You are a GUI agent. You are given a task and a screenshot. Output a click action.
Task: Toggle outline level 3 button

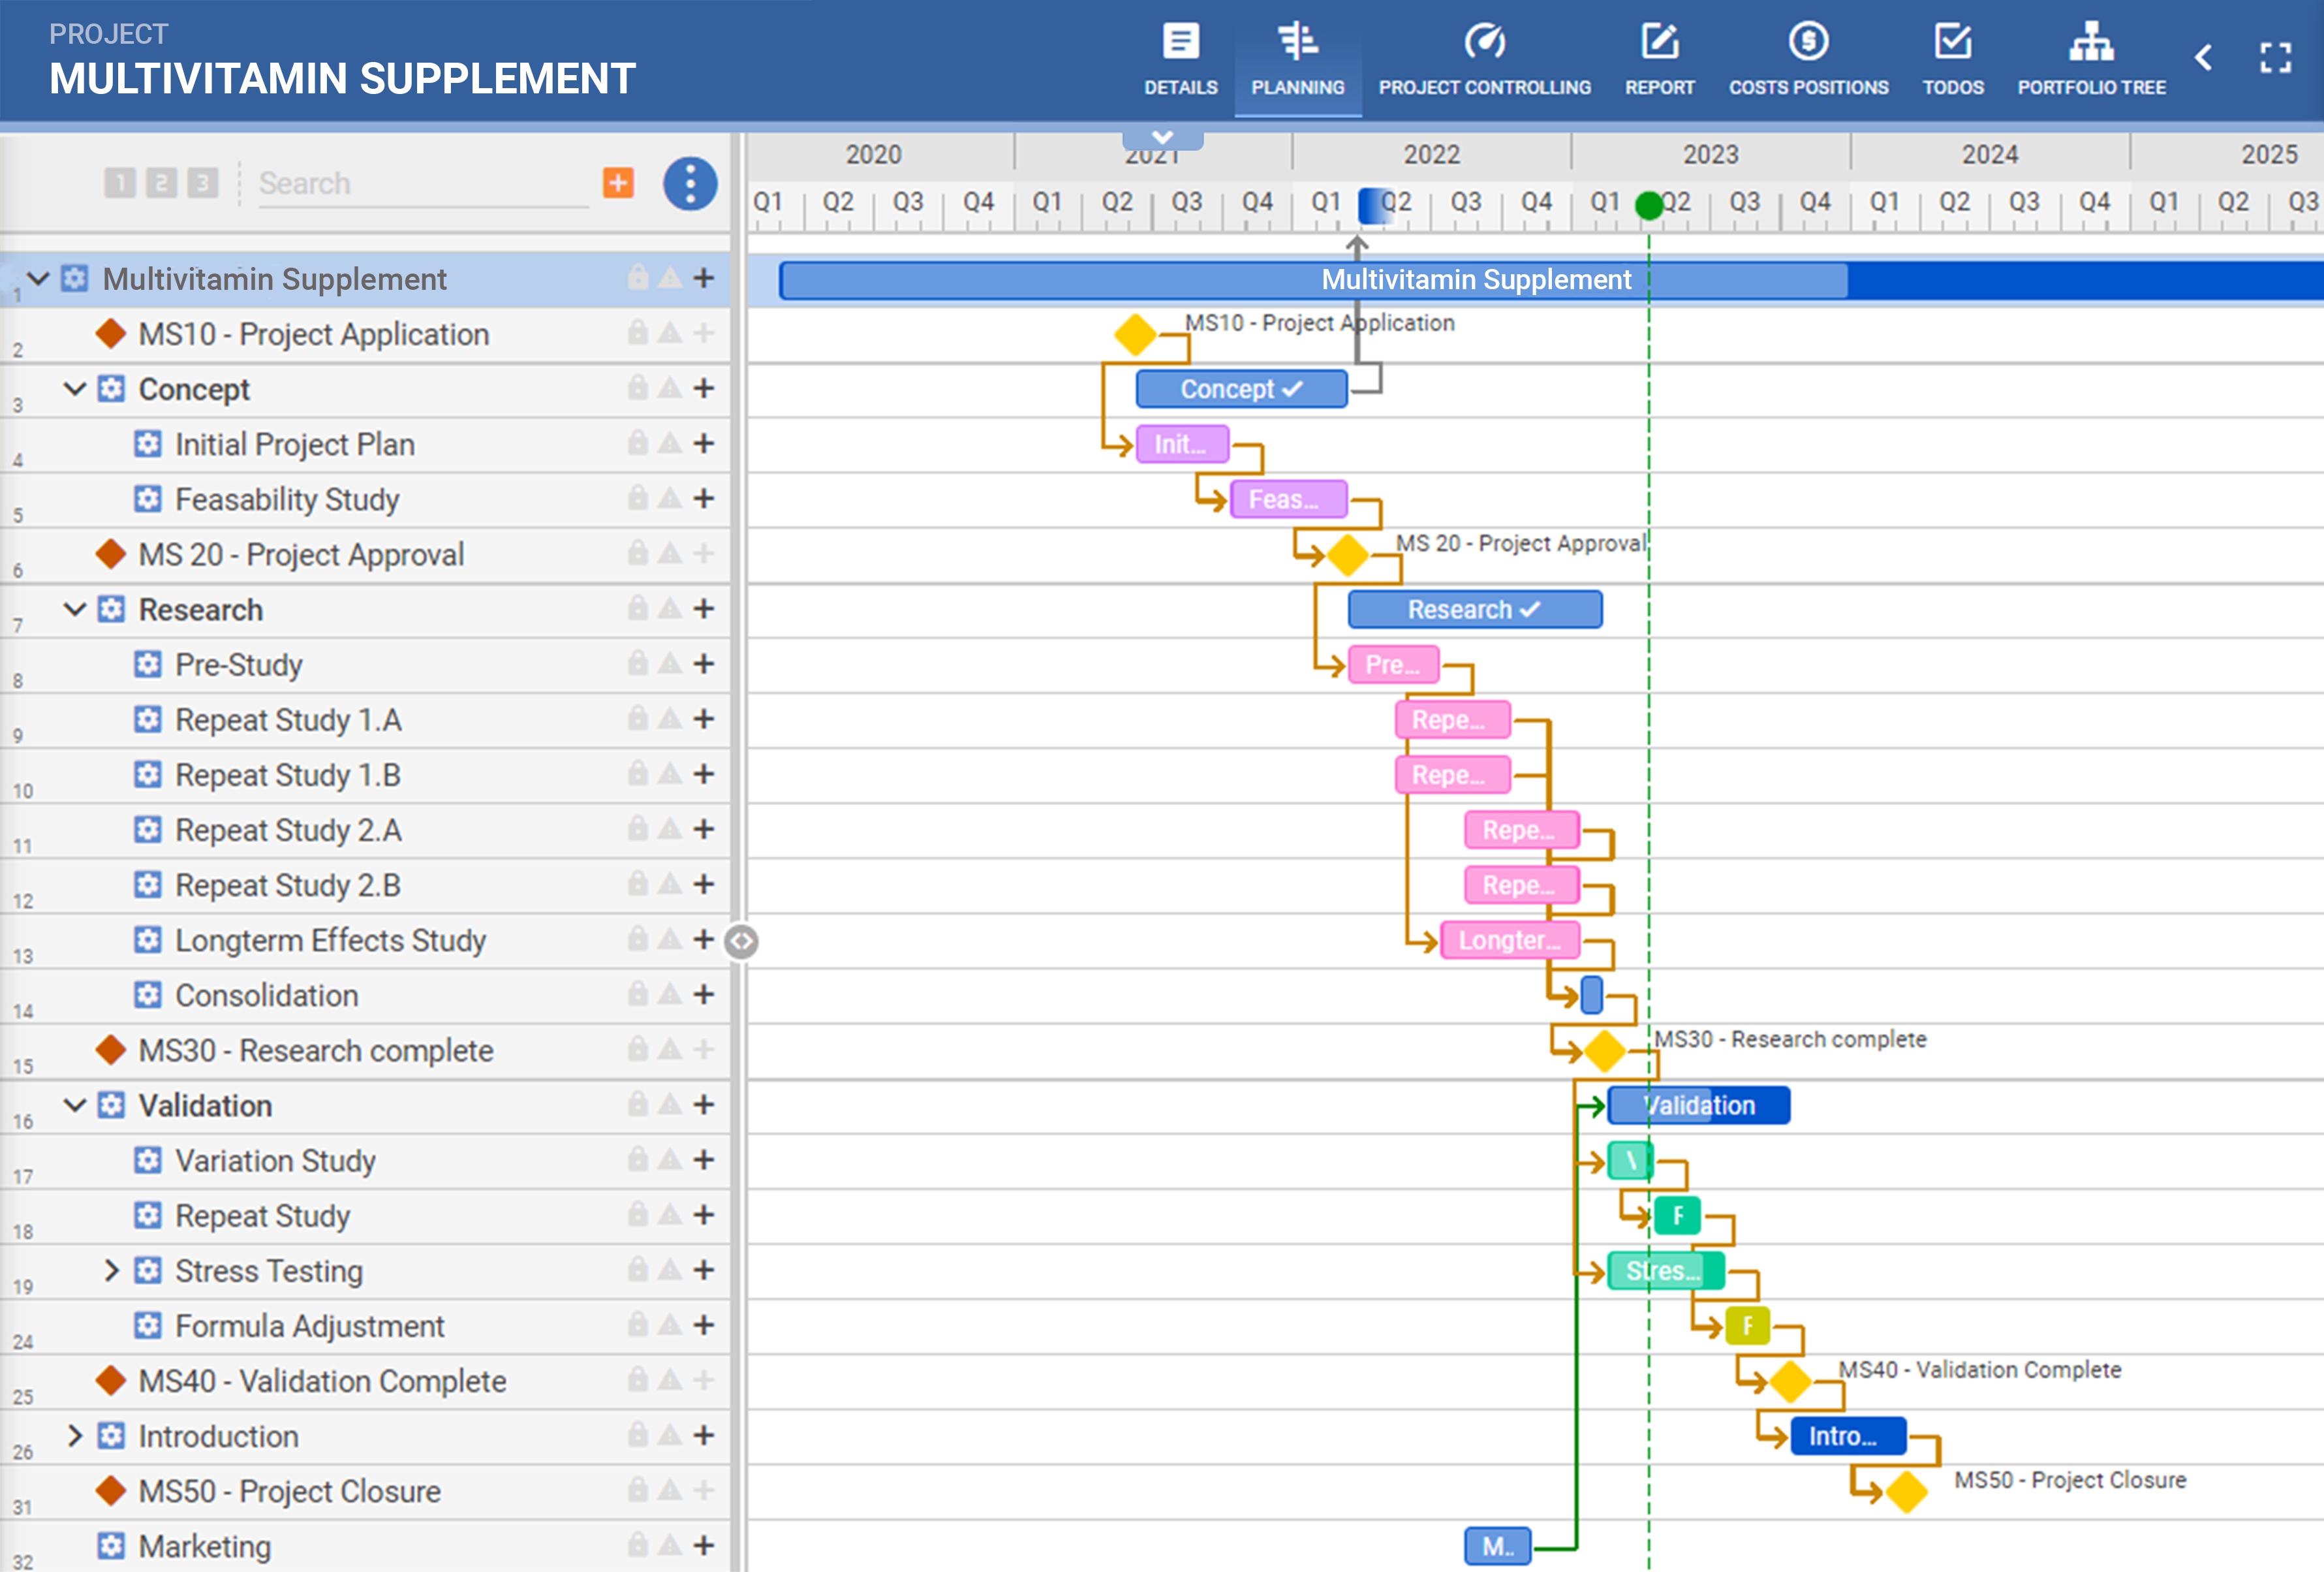click(x=203, y=183)
